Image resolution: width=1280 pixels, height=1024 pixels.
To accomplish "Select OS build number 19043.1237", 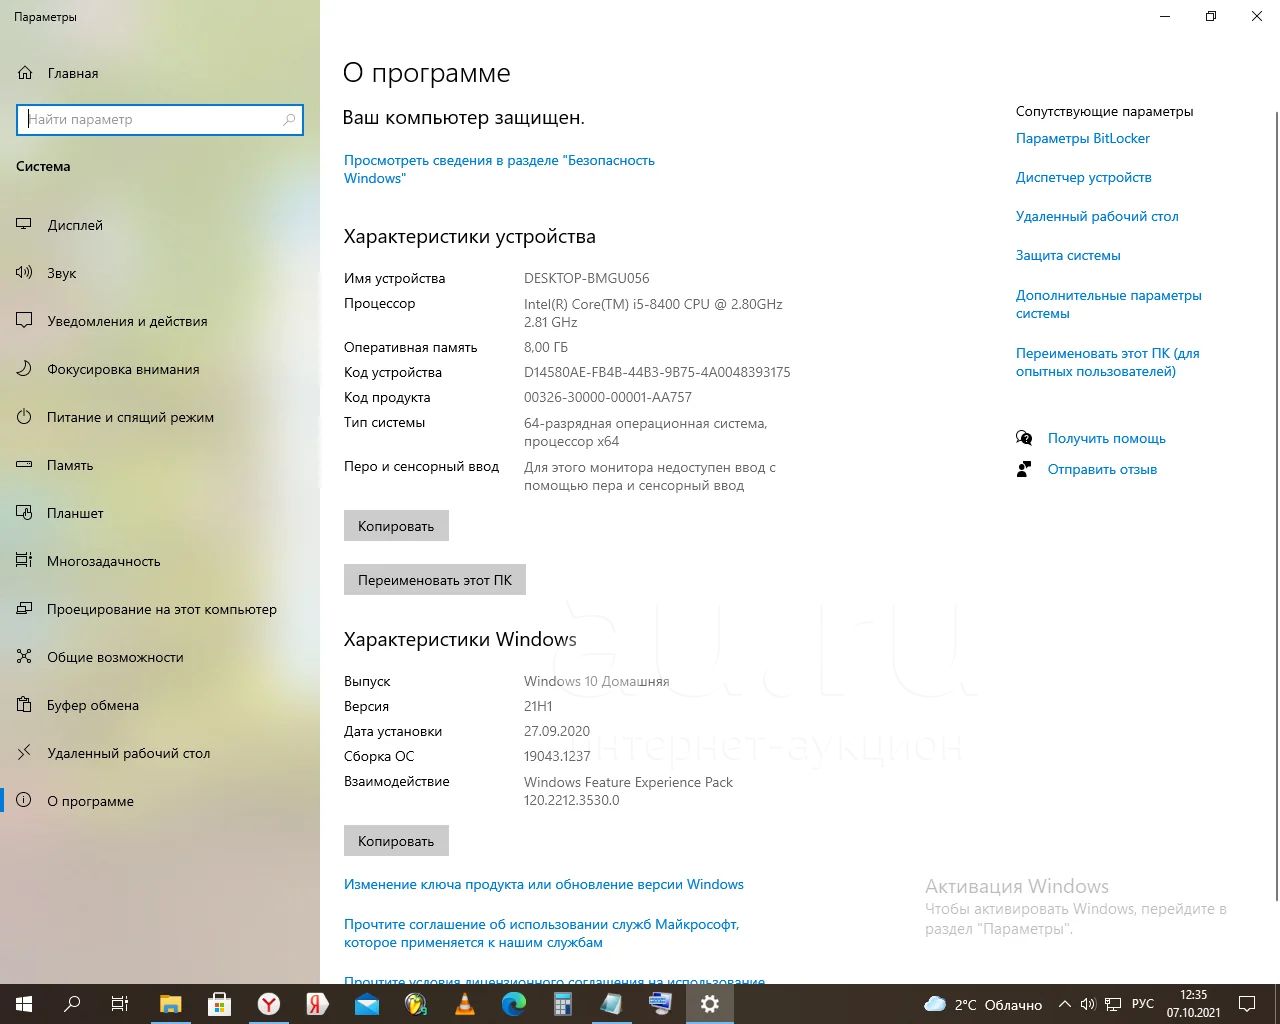I will click(557, 756).
